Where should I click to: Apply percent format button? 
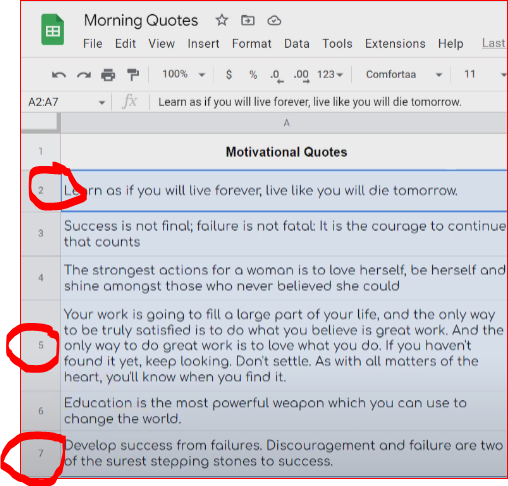tap(253, 75)
